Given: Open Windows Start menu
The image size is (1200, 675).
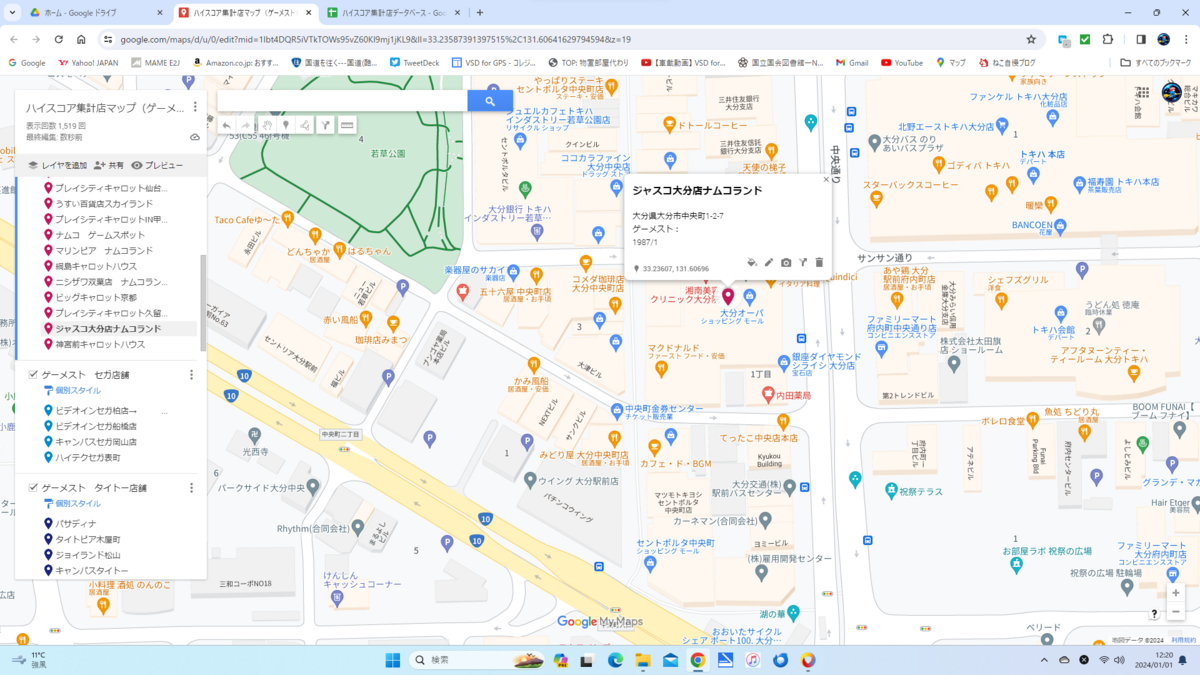Looking at the screenshot, I should tap(392, 660).
